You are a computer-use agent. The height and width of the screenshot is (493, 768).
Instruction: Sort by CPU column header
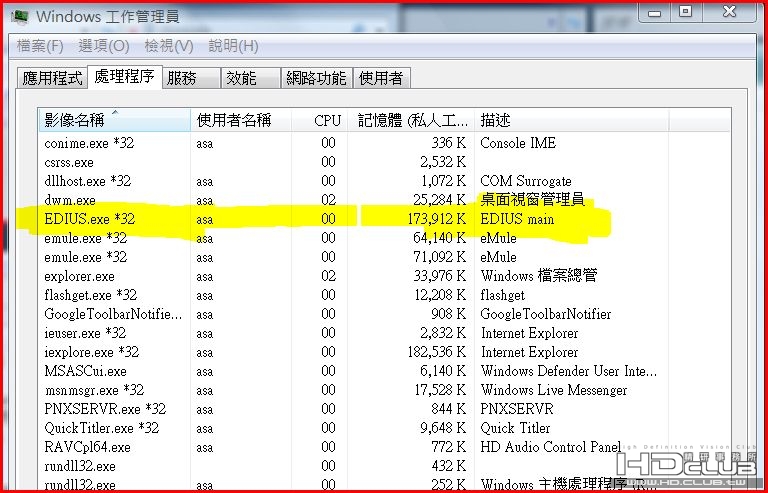point(320,120)
